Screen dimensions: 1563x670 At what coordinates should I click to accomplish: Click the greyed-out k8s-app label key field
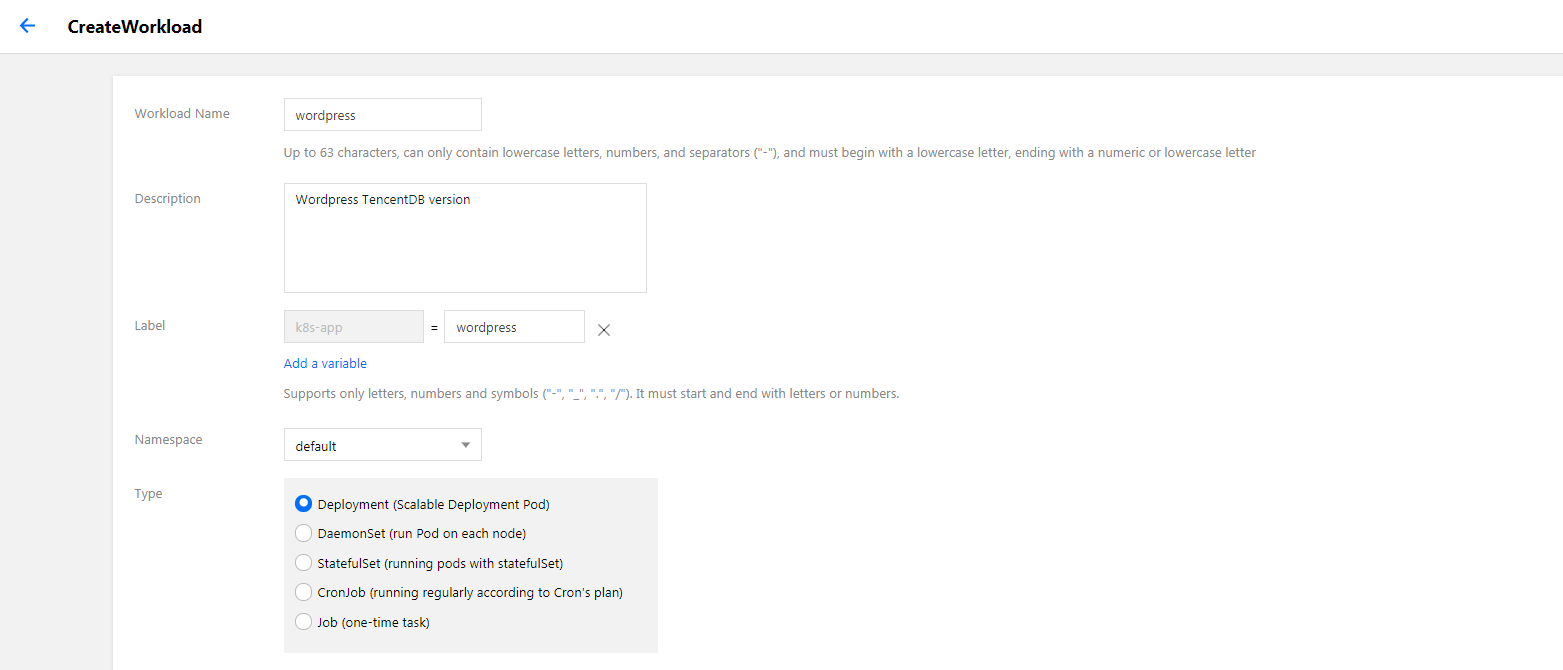(x=353, y=327)
